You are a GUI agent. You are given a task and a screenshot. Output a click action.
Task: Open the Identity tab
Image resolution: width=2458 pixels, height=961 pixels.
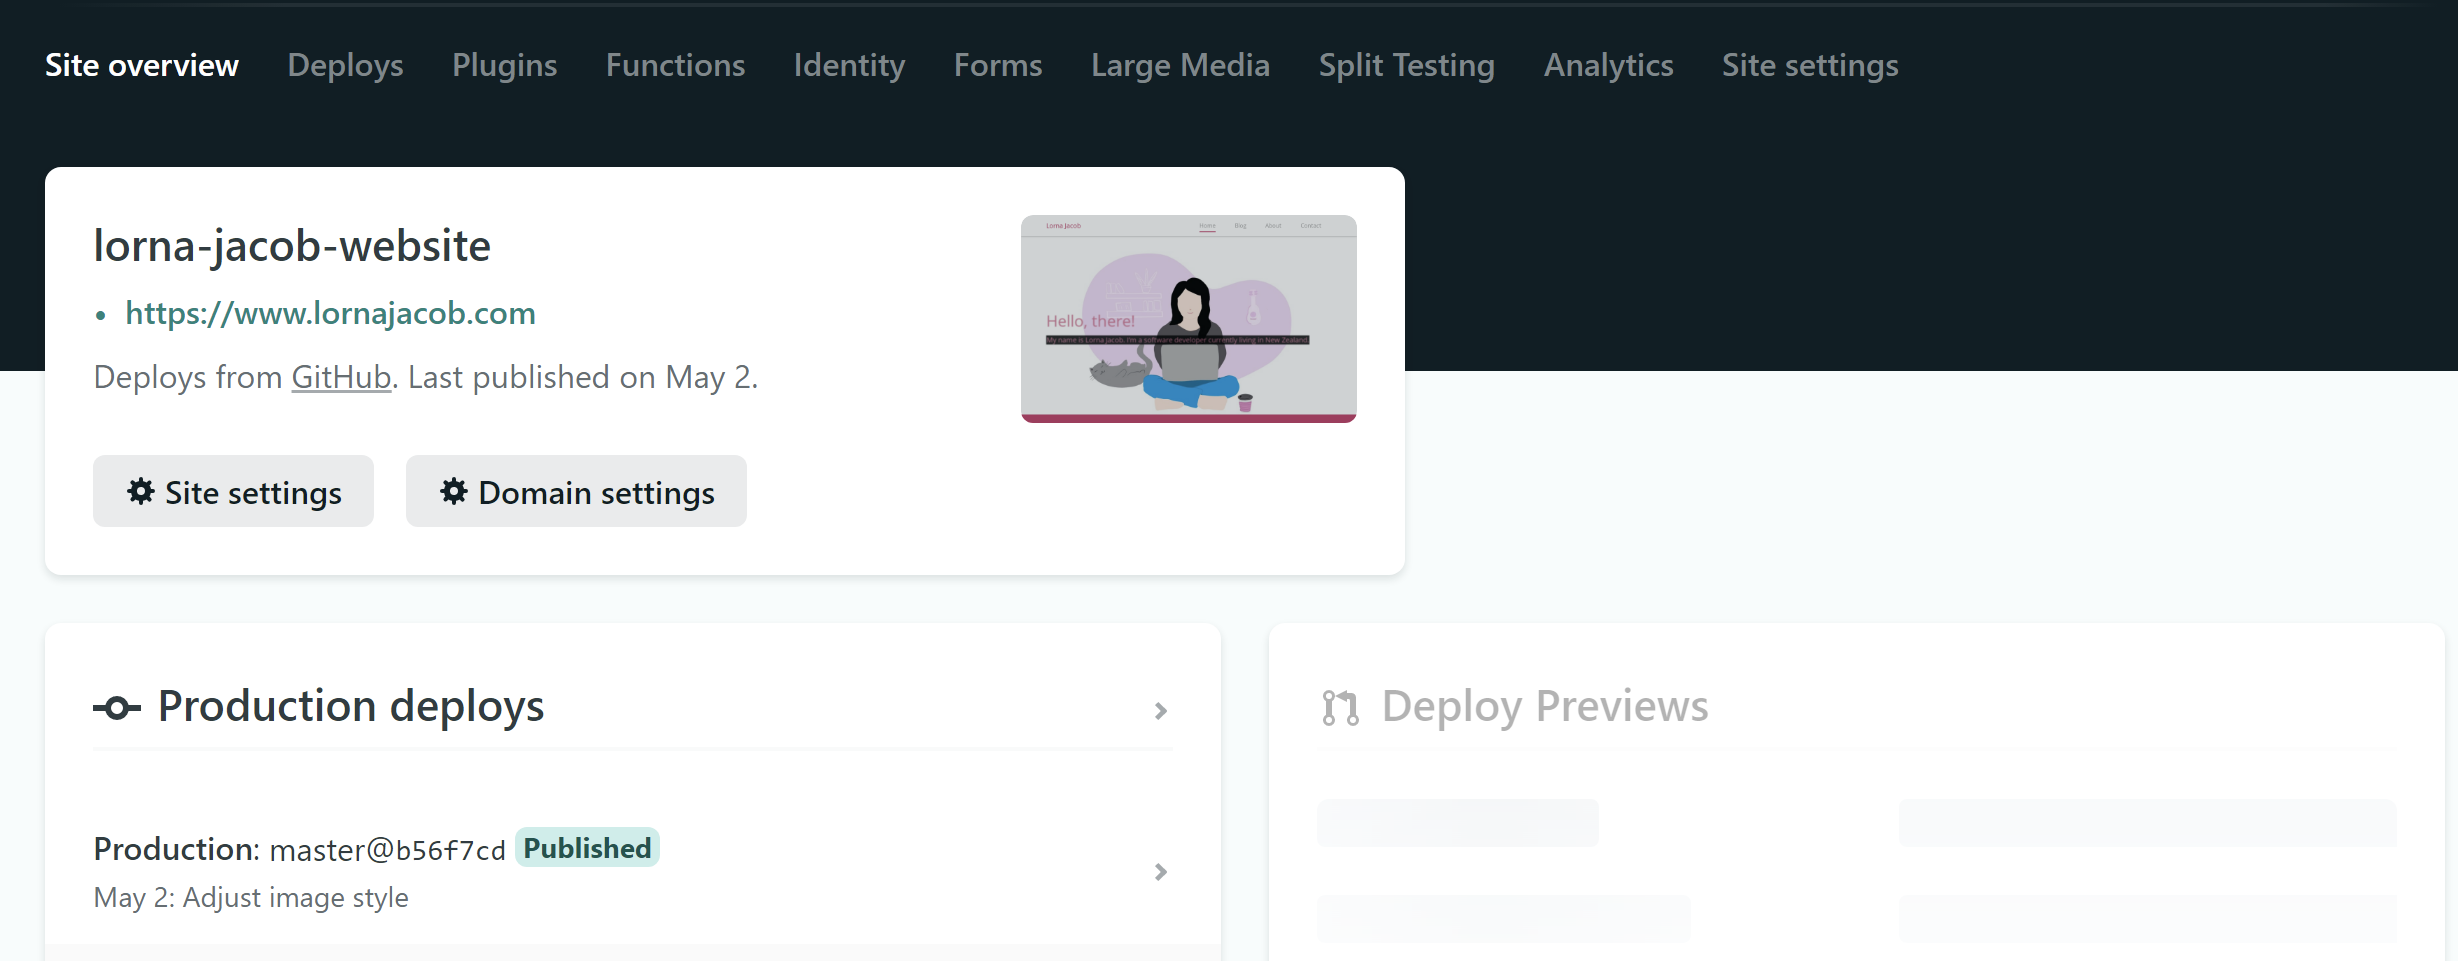[x=849, y=65]
